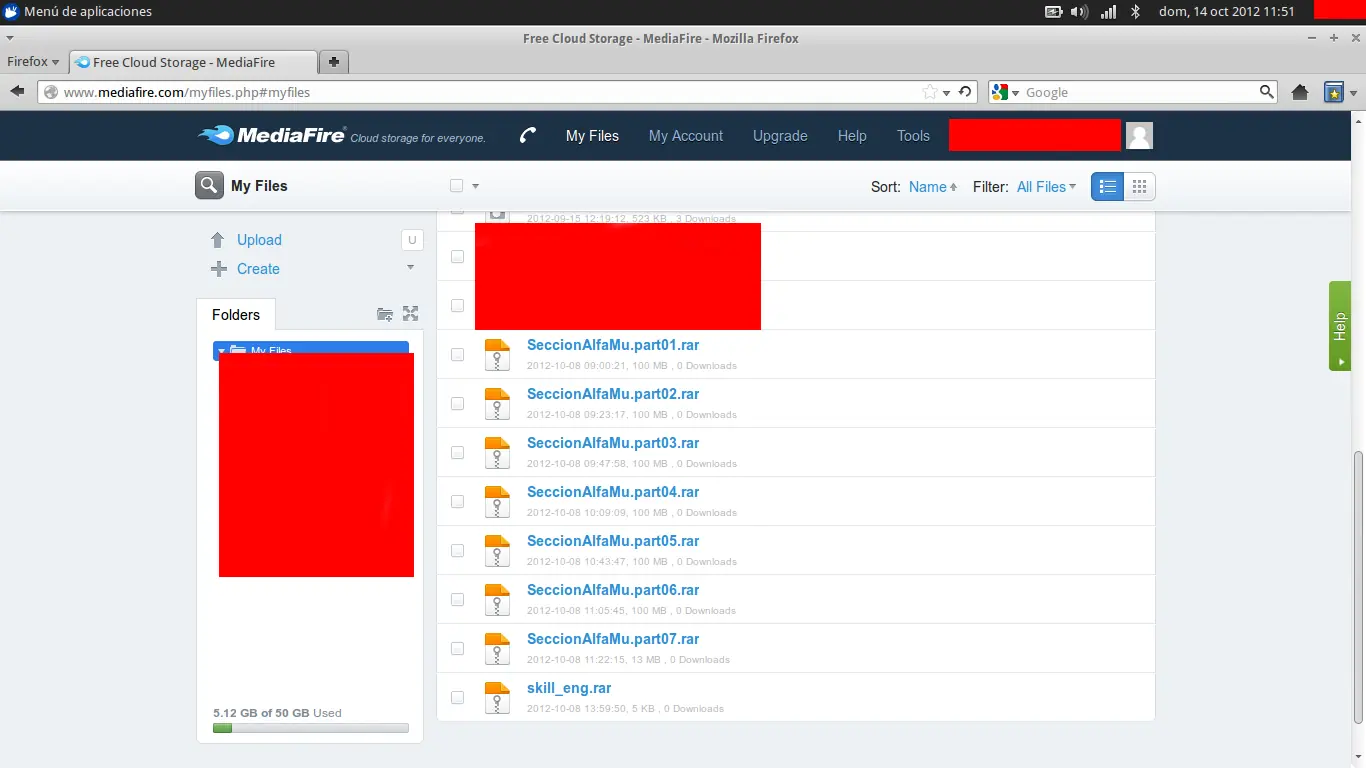Tick the select-all checkbox in the toolbar
This screenshot has height=768, width=1366.
tap(457, 186)
